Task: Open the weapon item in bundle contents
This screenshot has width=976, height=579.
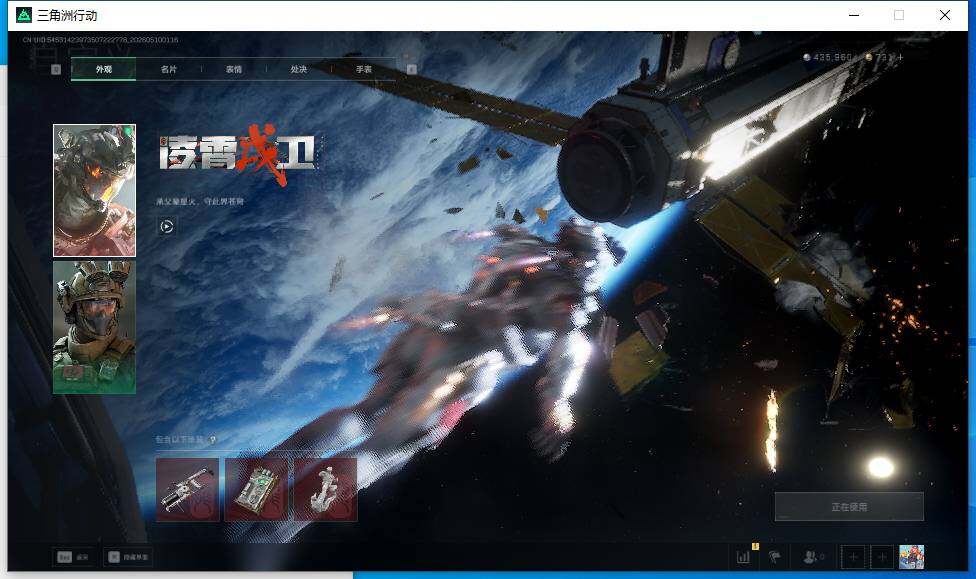Action: 187,489
